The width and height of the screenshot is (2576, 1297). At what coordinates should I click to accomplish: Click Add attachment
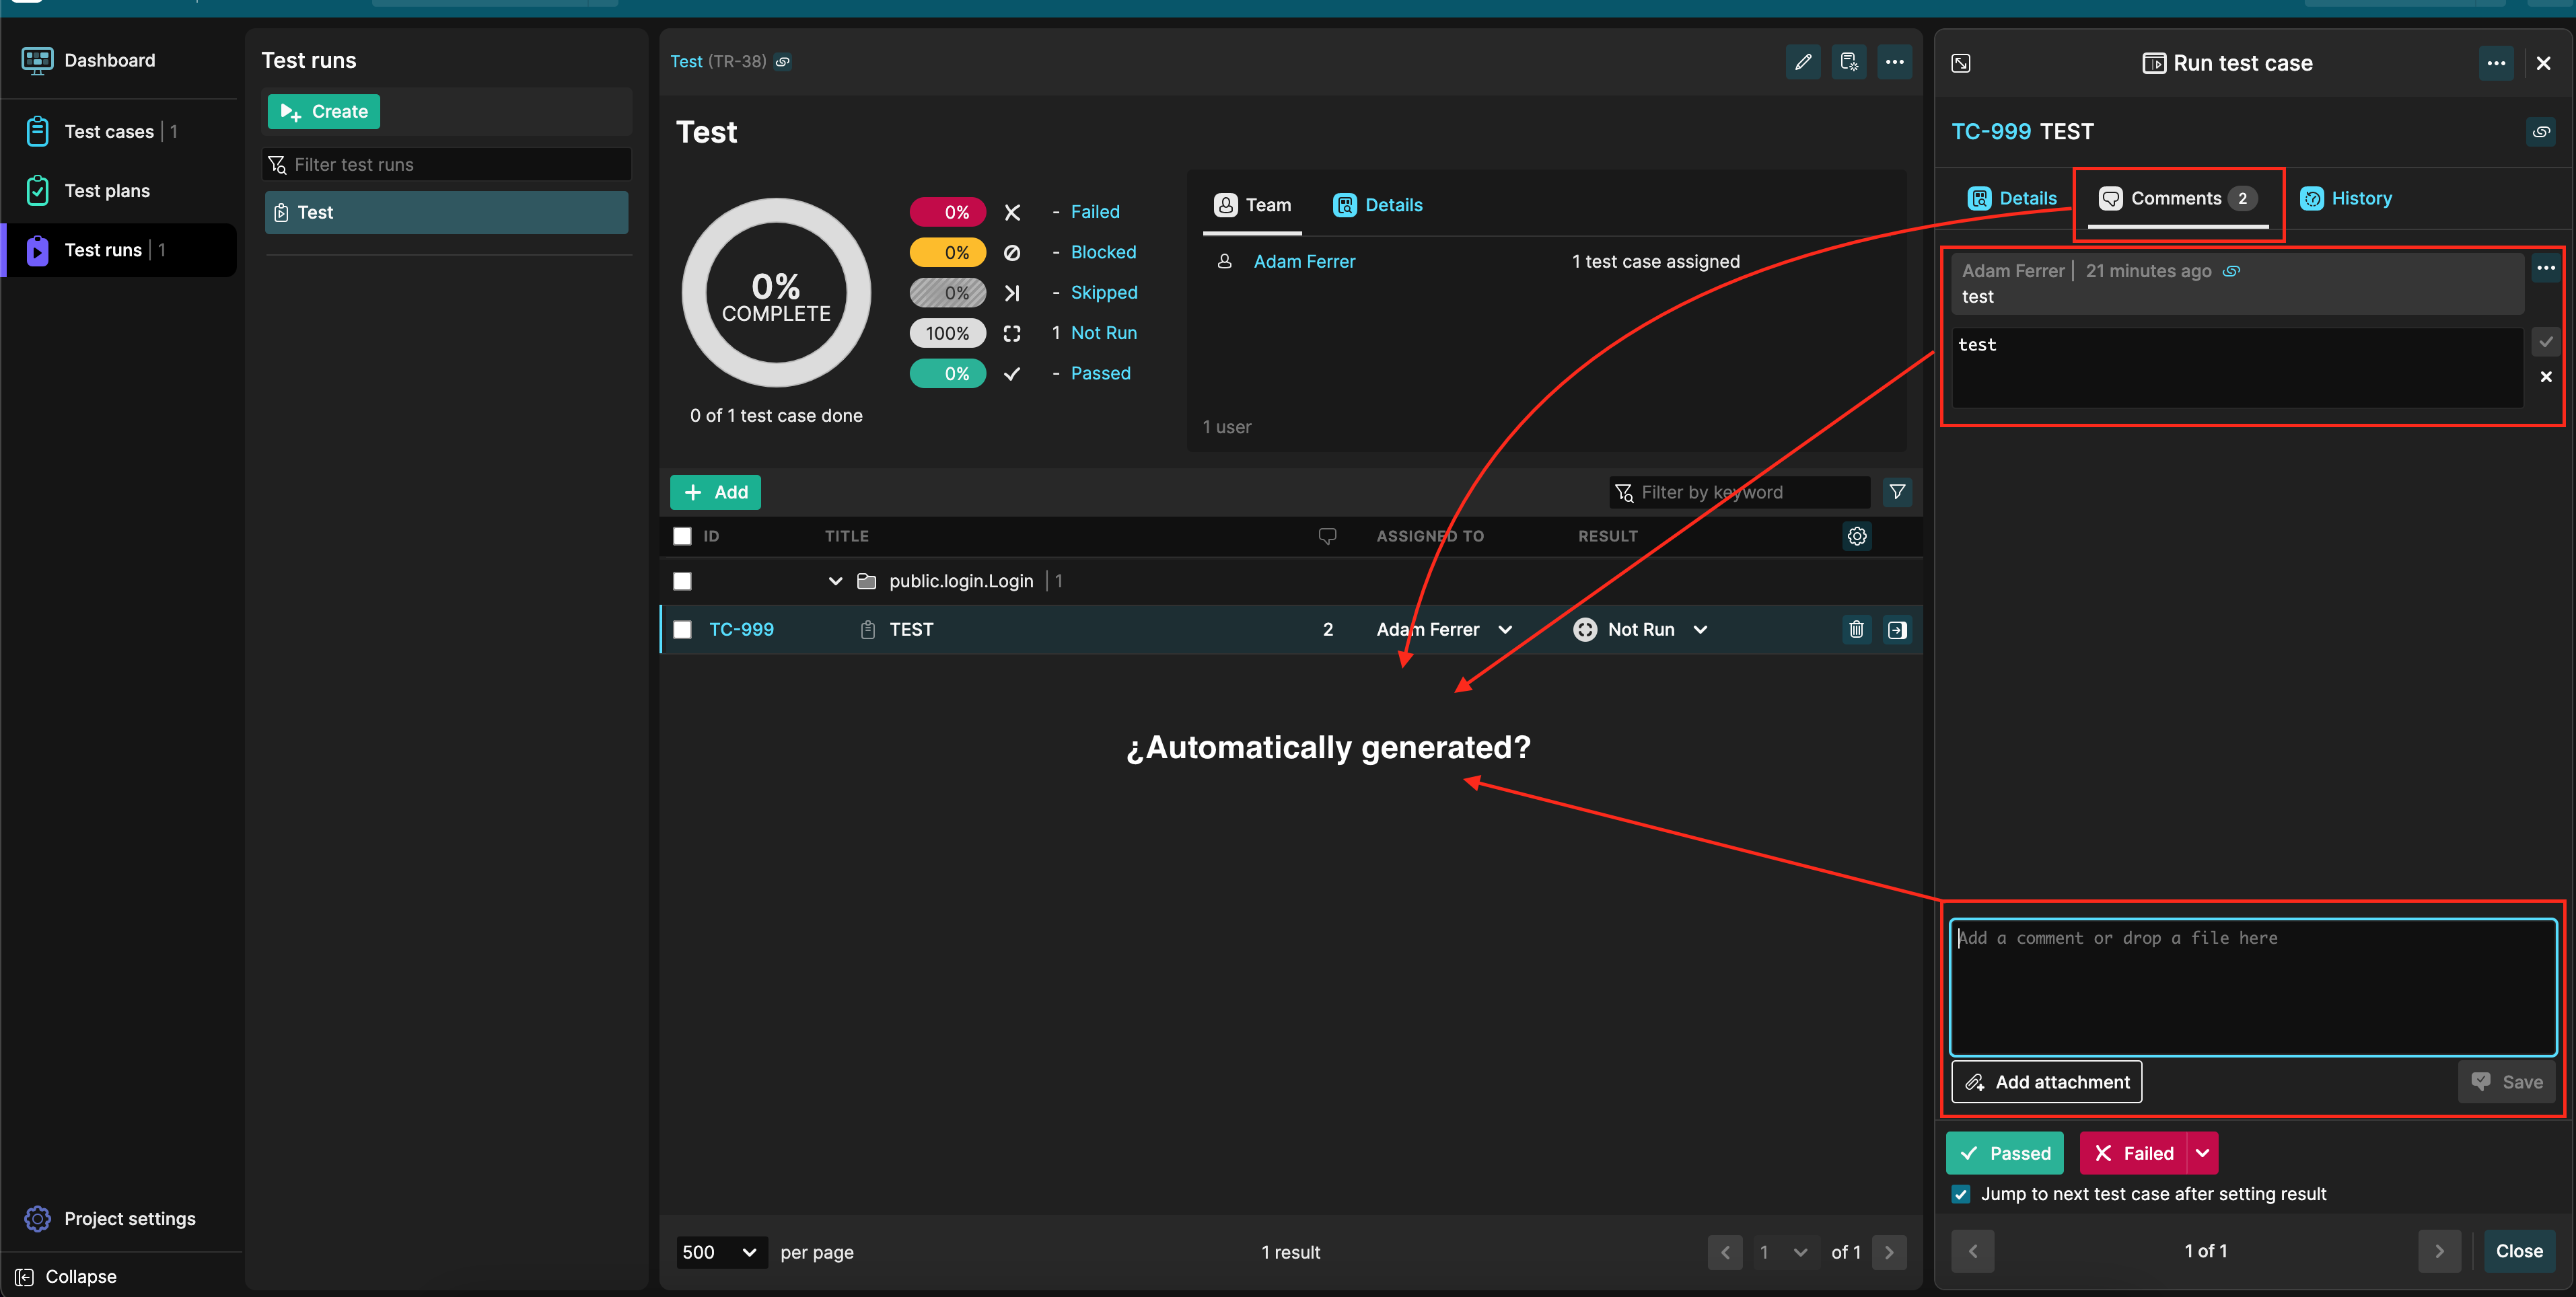point(2046,1082)
